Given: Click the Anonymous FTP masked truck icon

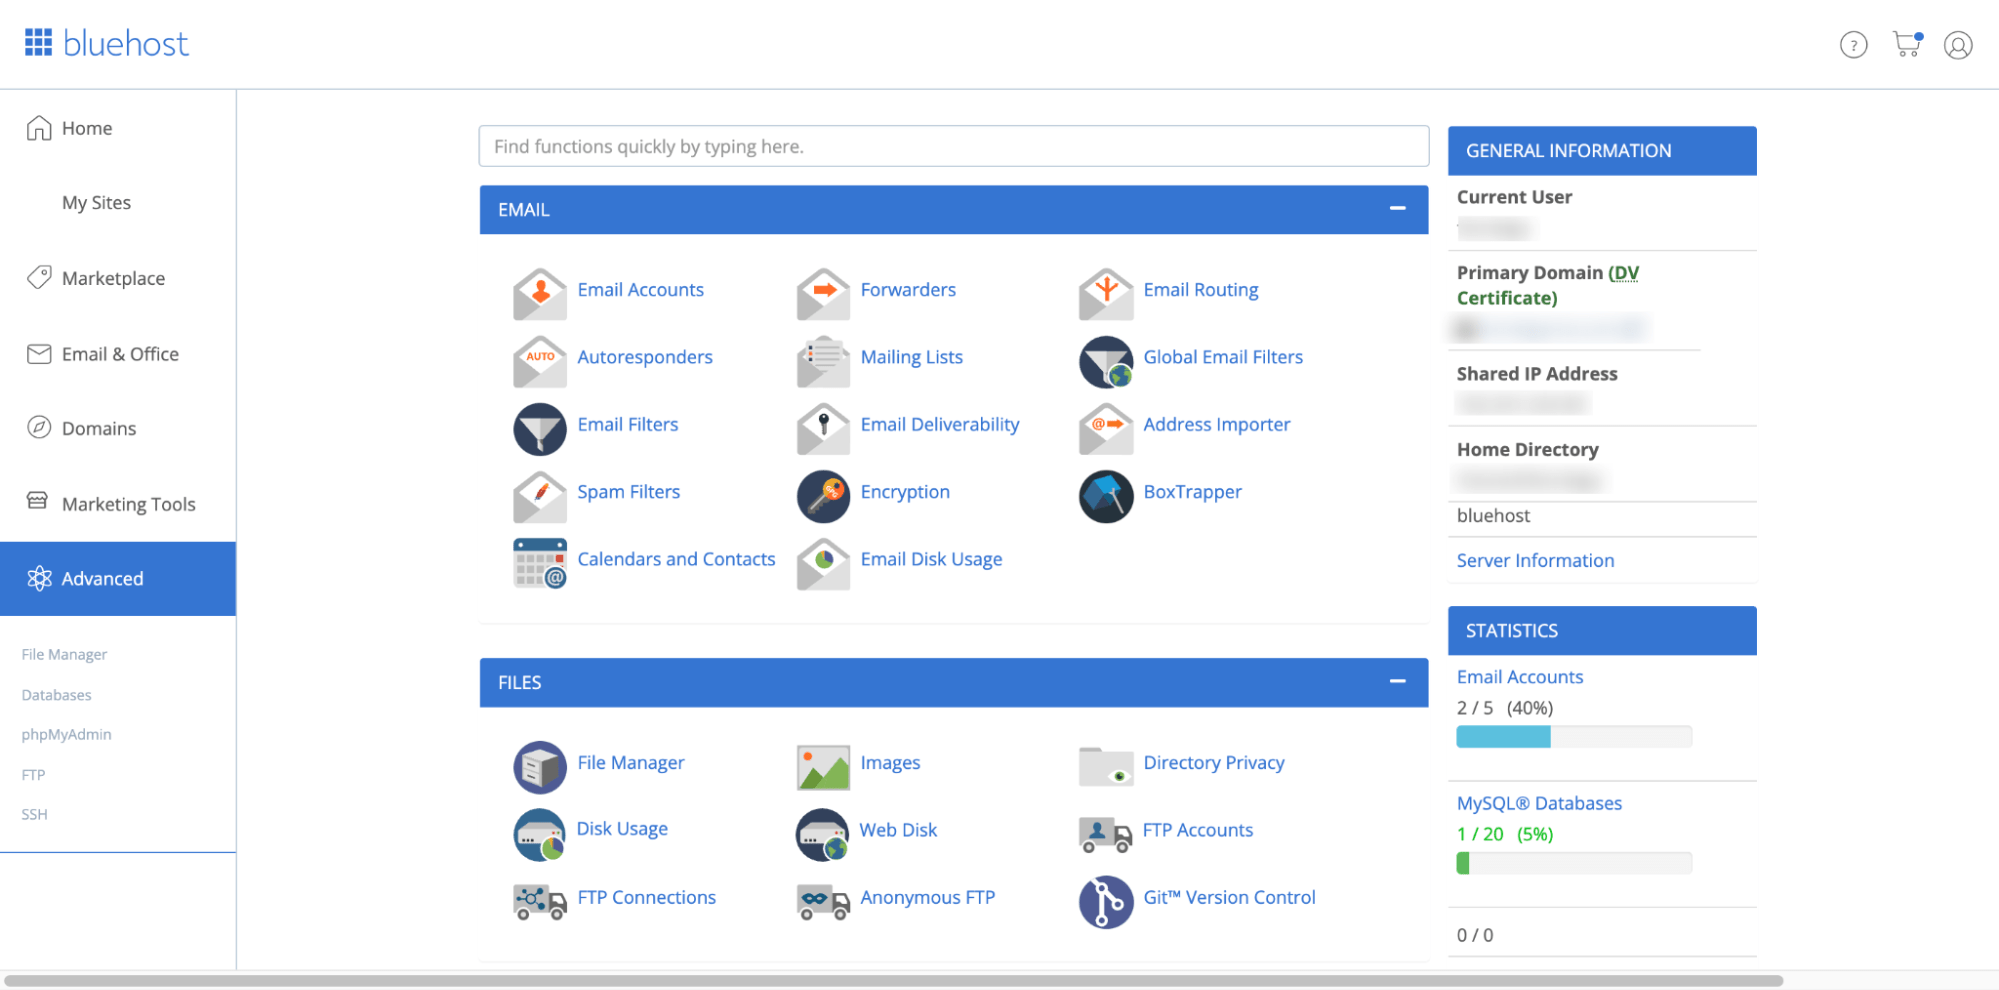Looking at the screenshot, I should pyautogui.click(x=823, y=901).
